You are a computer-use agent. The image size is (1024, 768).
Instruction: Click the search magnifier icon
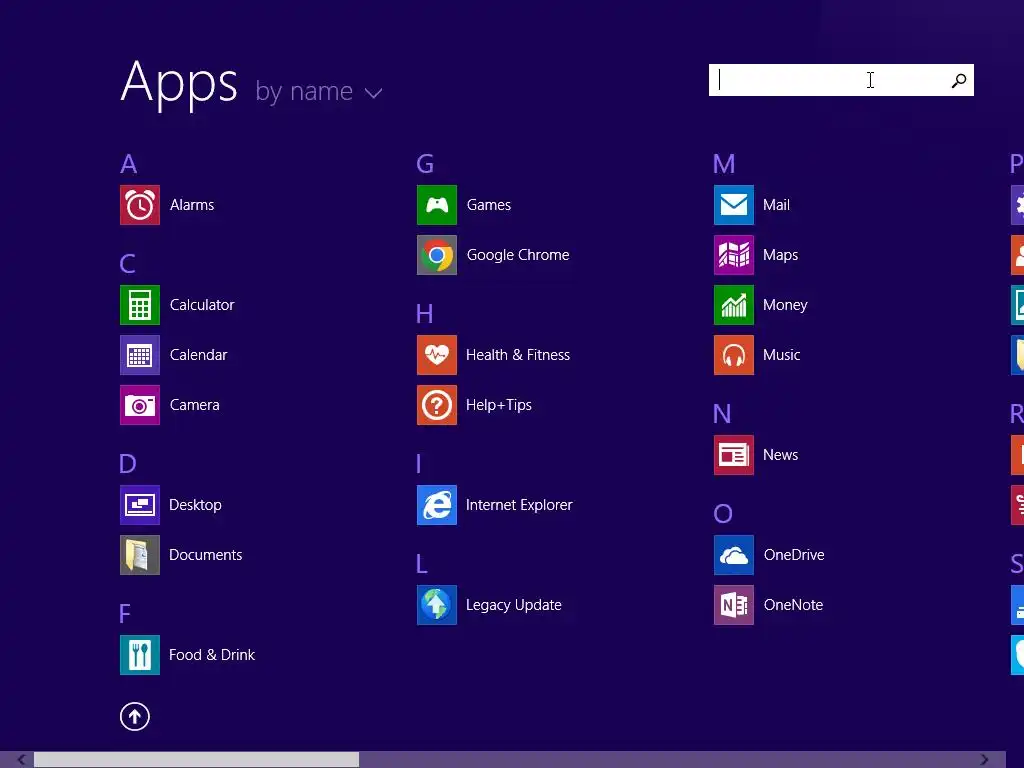pyautogui.click(x=959, y=80)
